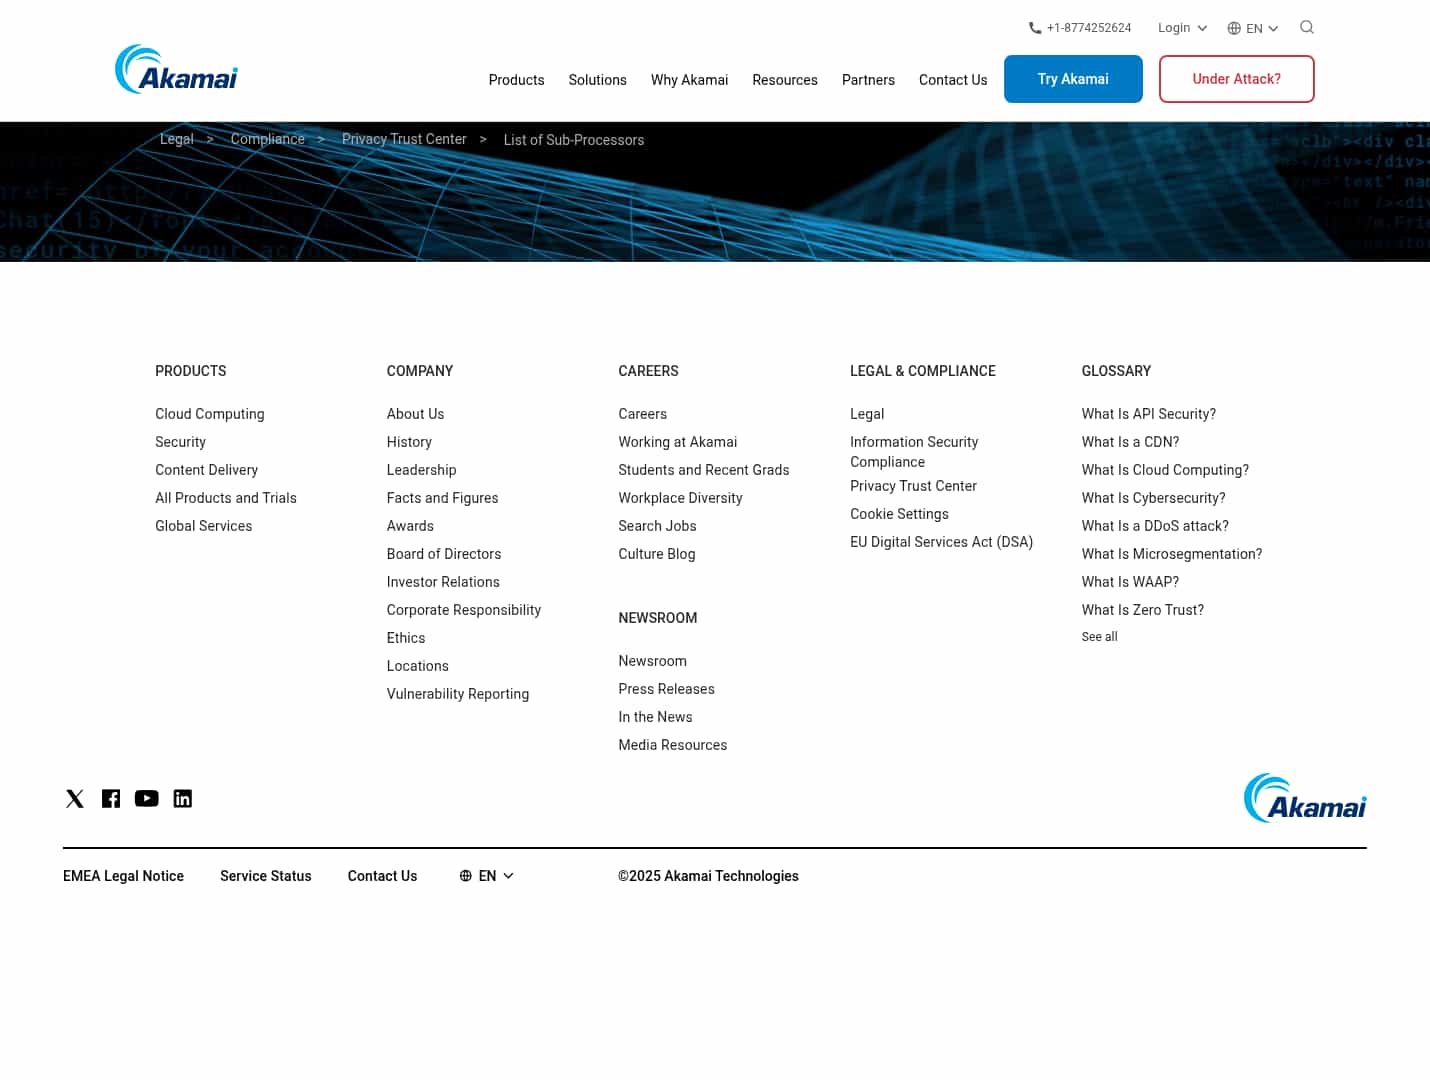
Task: Open EU Digital Services Act (DSA) link
Action: click(x=942, y=542)
